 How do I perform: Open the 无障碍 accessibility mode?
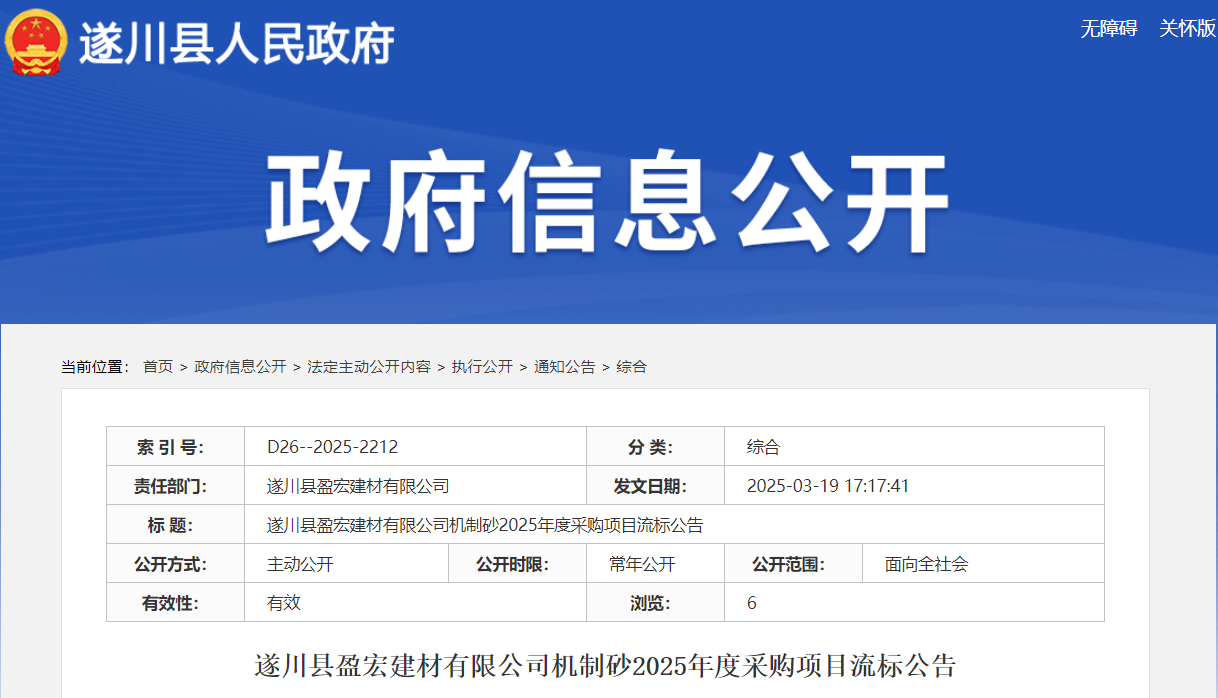(x=1108, y=28)
